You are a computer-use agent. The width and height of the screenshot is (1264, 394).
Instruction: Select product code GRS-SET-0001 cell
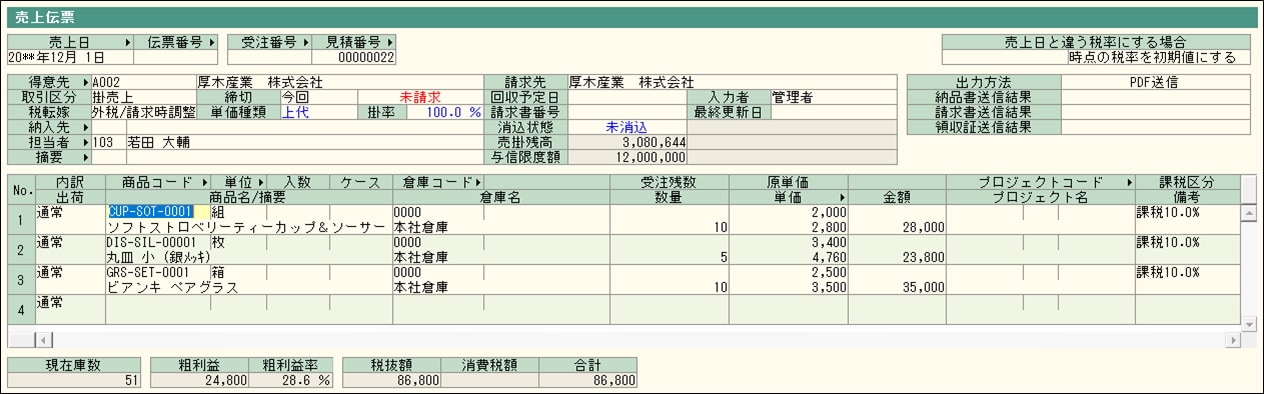coord(157,272)
